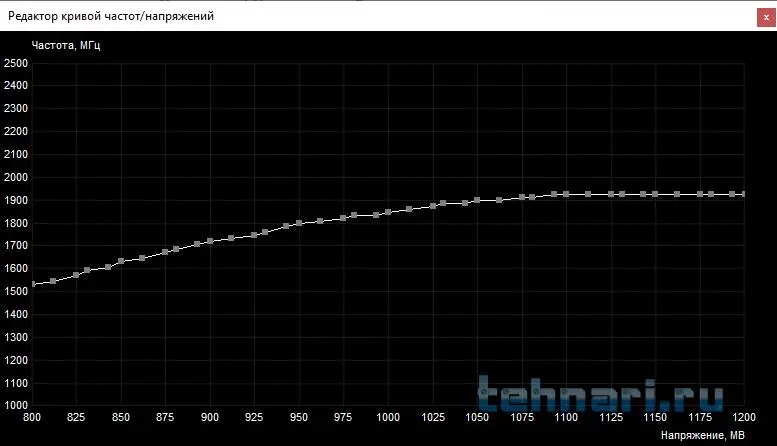Viewport: 777px width, 446px height.
Task: Select the curve point on the 875 mV gridline
Action: point(165,252)
